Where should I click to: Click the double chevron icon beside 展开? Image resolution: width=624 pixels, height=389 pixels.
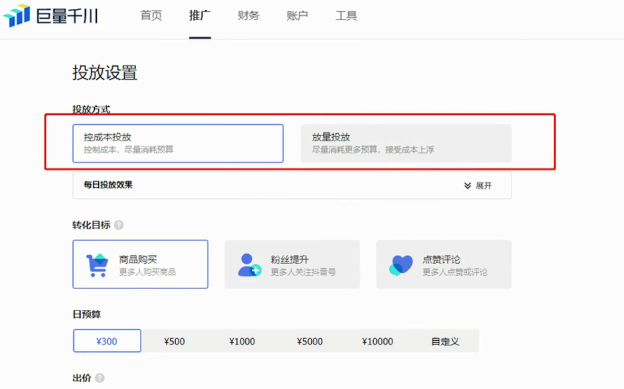468,186
